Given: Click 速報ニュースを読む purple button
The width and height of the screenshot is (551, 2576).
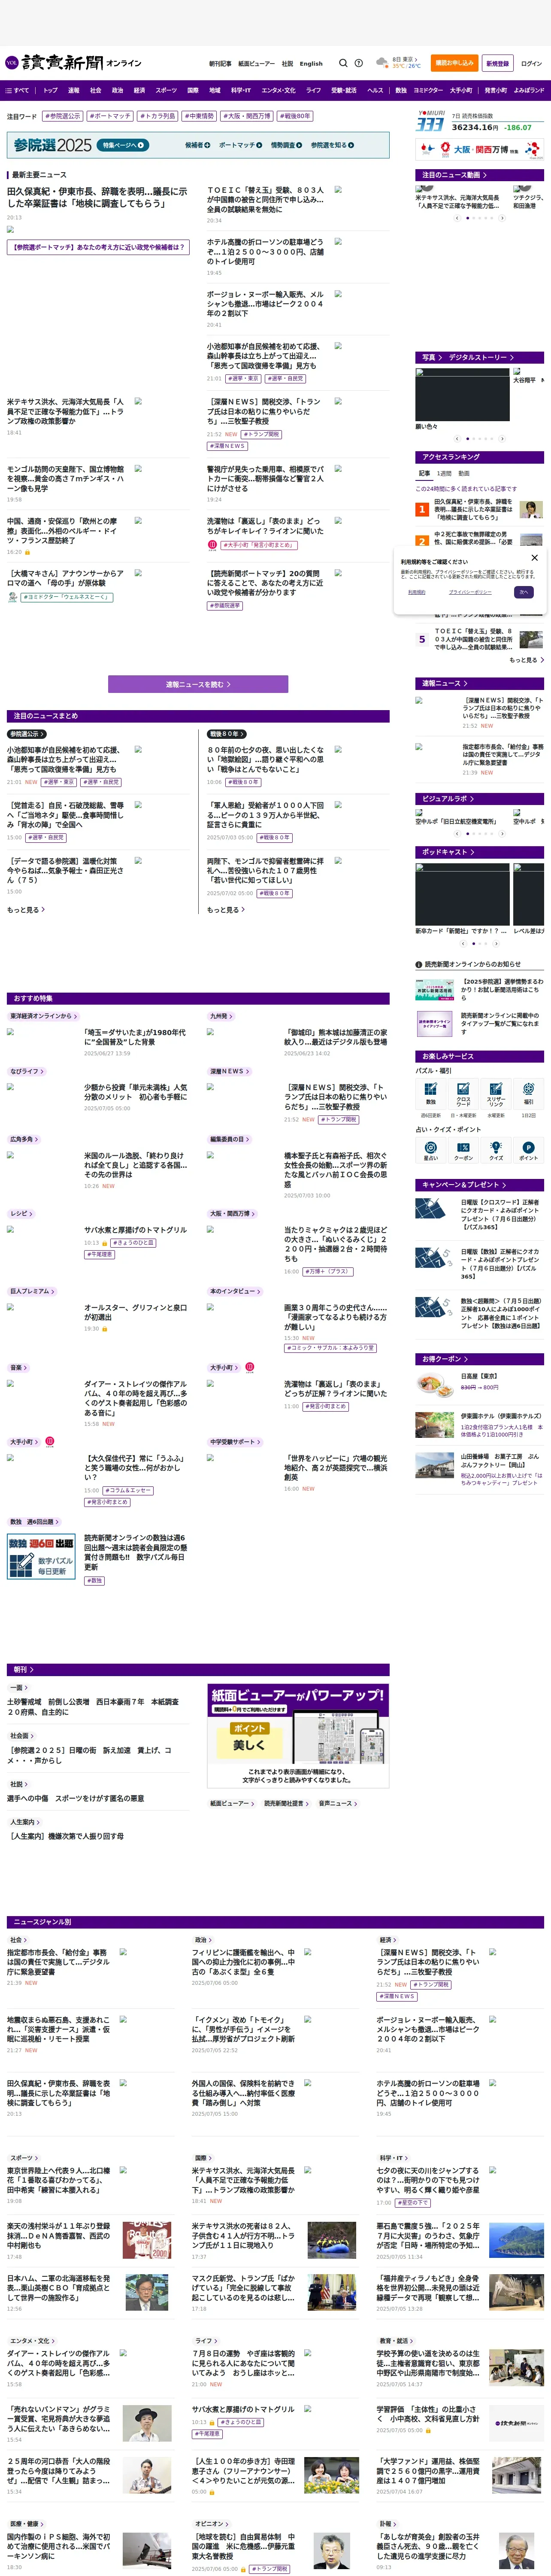Looking at the screenshot, I should click(198, 684).
